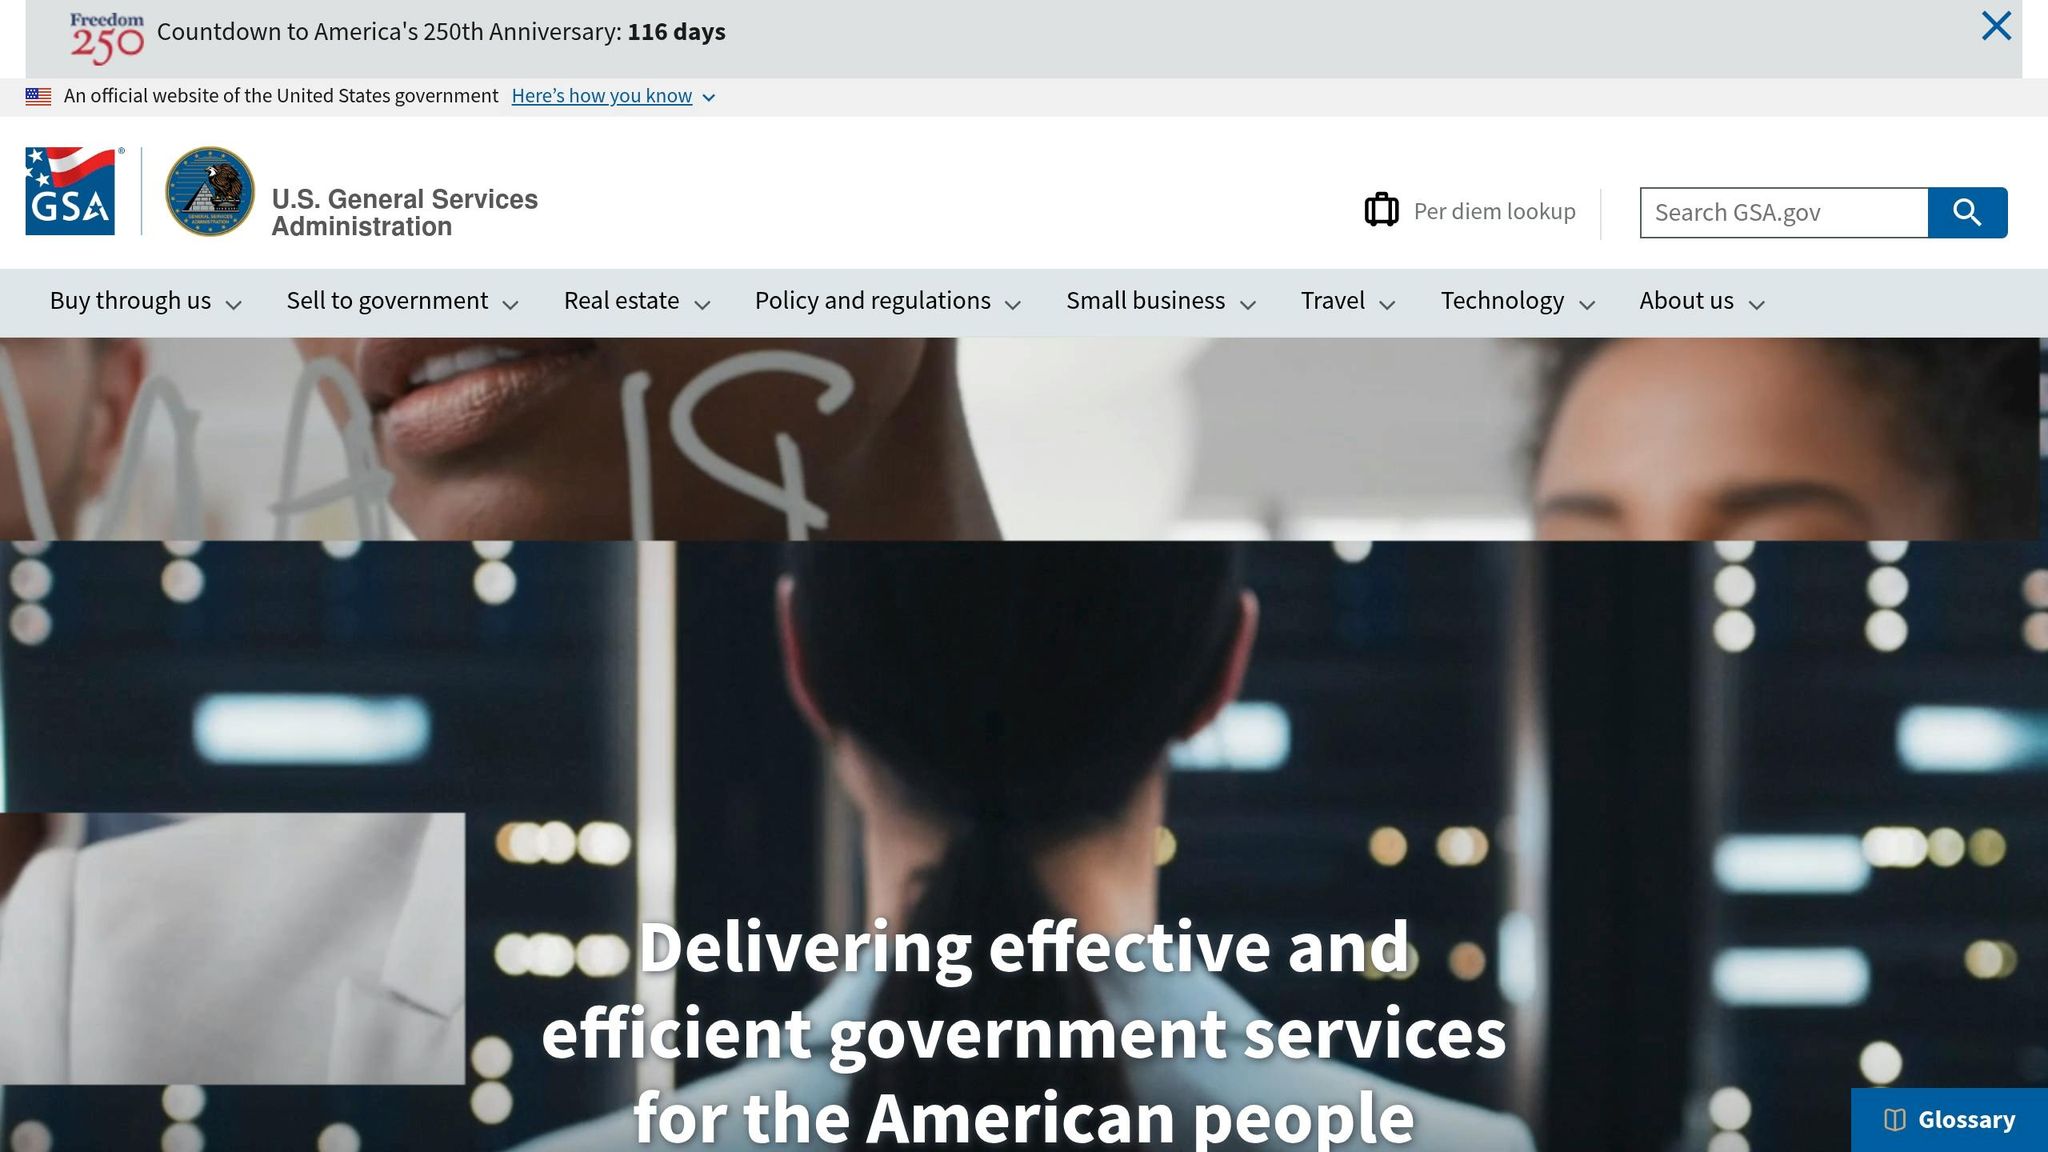
Task: Click the GSA star logo
Action: point(71,191)
